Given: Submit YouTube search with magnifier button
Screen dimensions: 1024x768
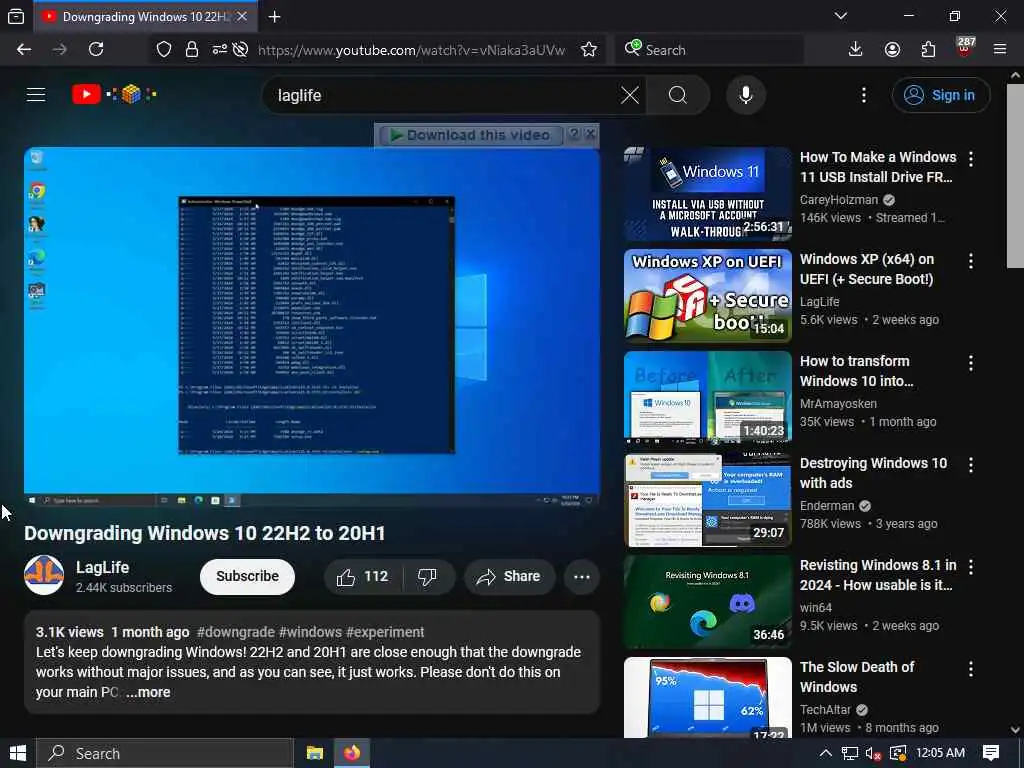Looking at the screenshot, I should (x=678, y=95).
